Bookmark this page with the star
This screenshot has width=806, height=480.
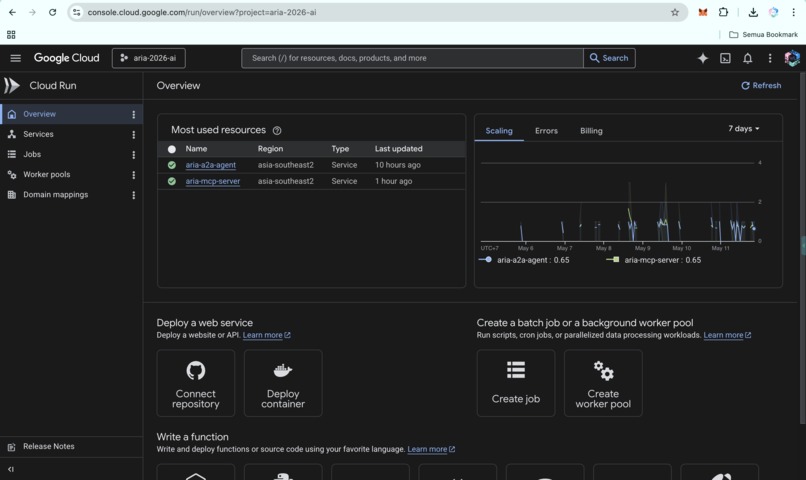coord(675,12)
